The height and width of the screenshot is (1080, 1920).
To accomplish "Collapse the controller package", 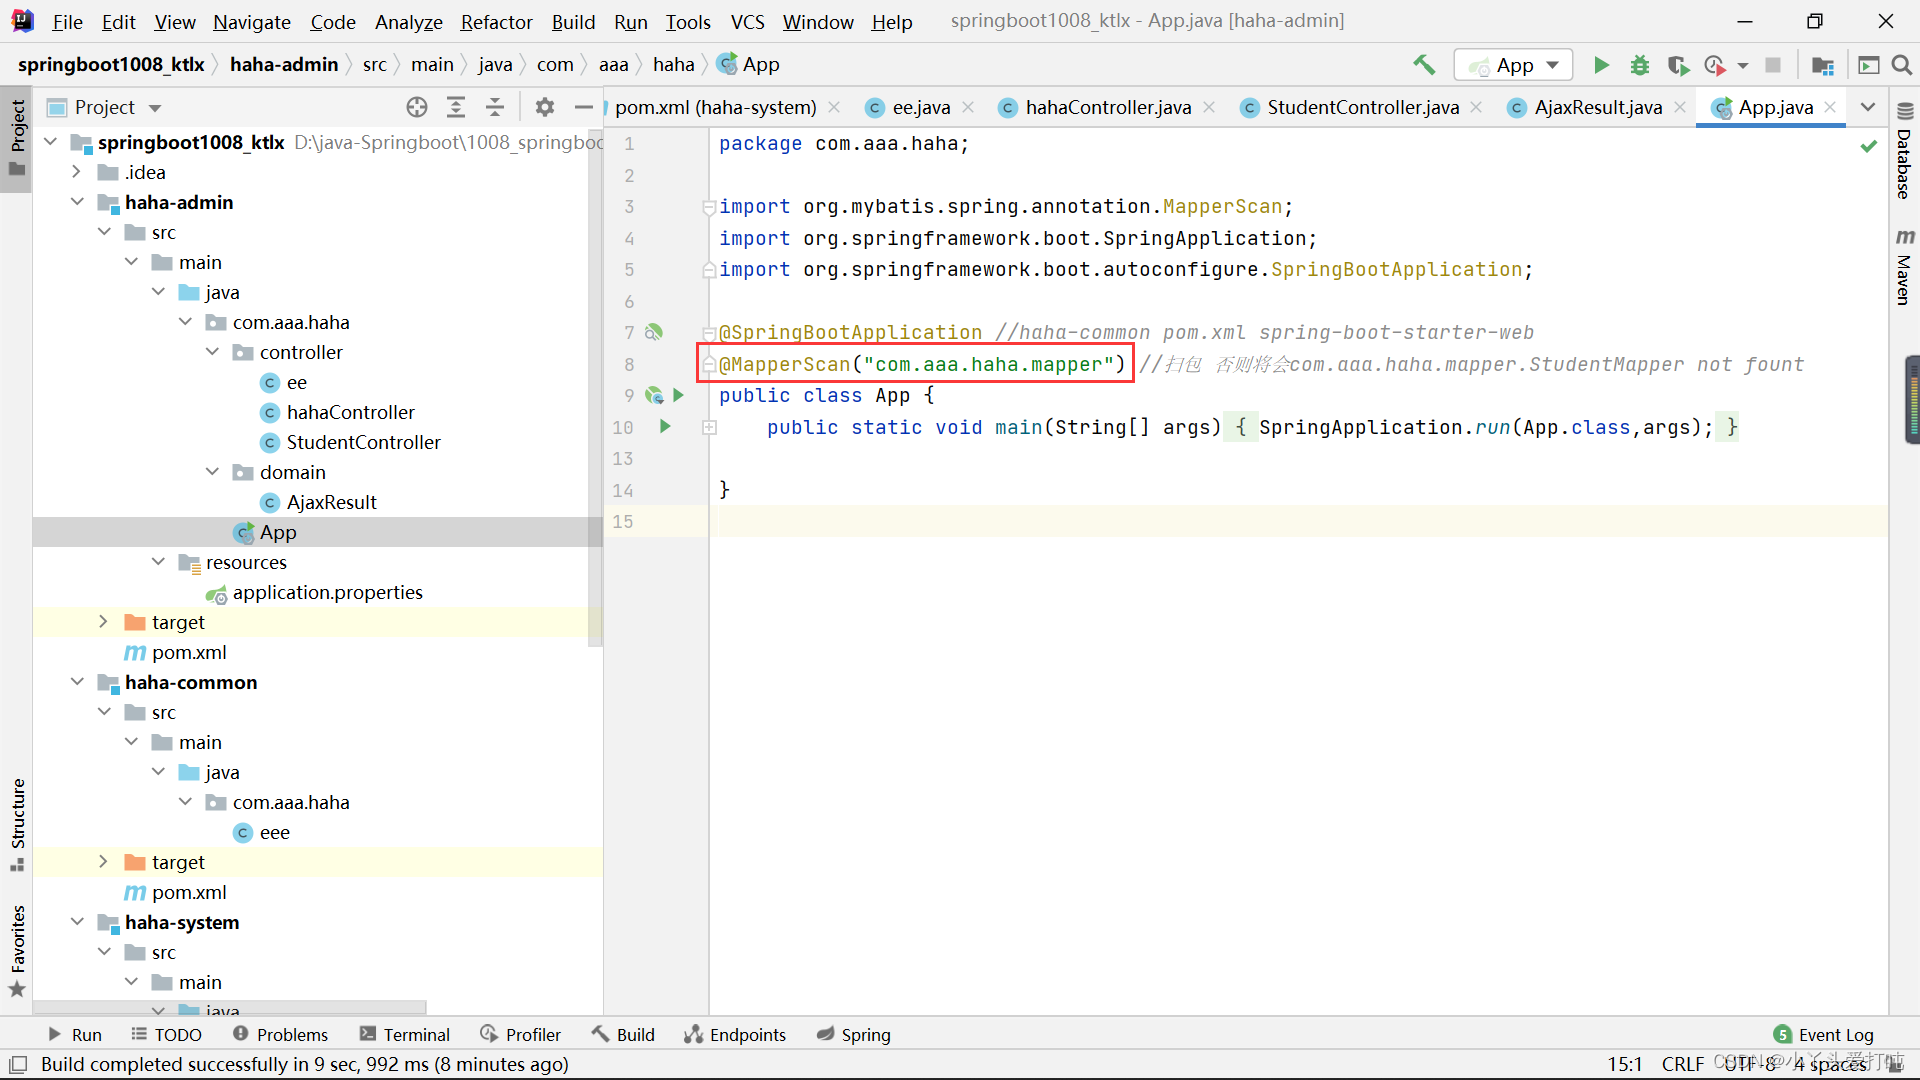I will [212, 352].
